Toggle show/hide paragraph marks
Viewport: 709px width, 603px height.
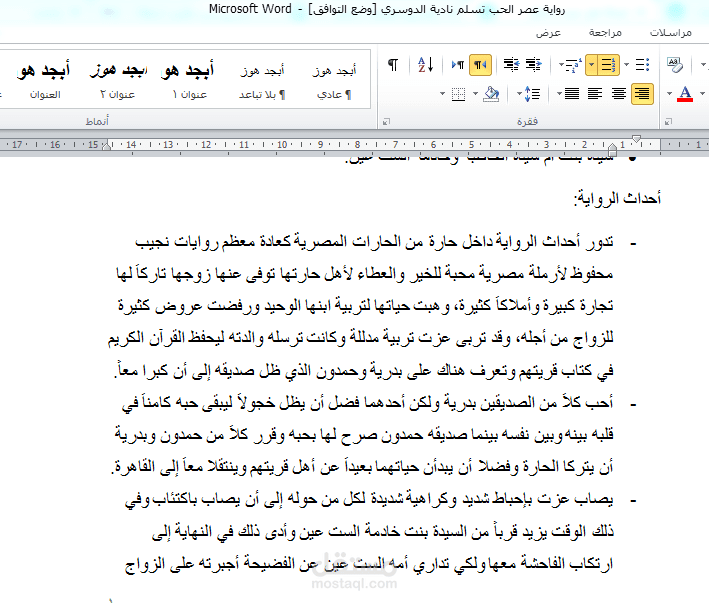pyautogui.click(x=393, y=66)
